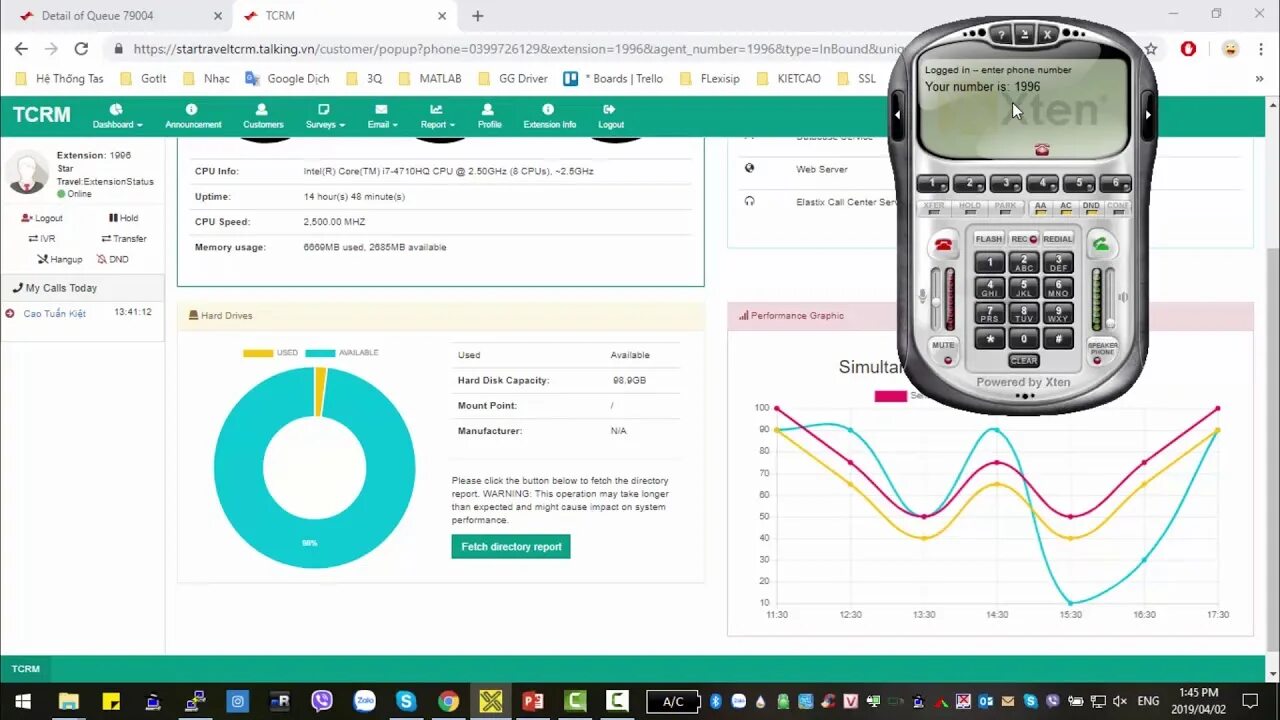Open the notification center icon
1280x720 pixels.
point(1250,701)
